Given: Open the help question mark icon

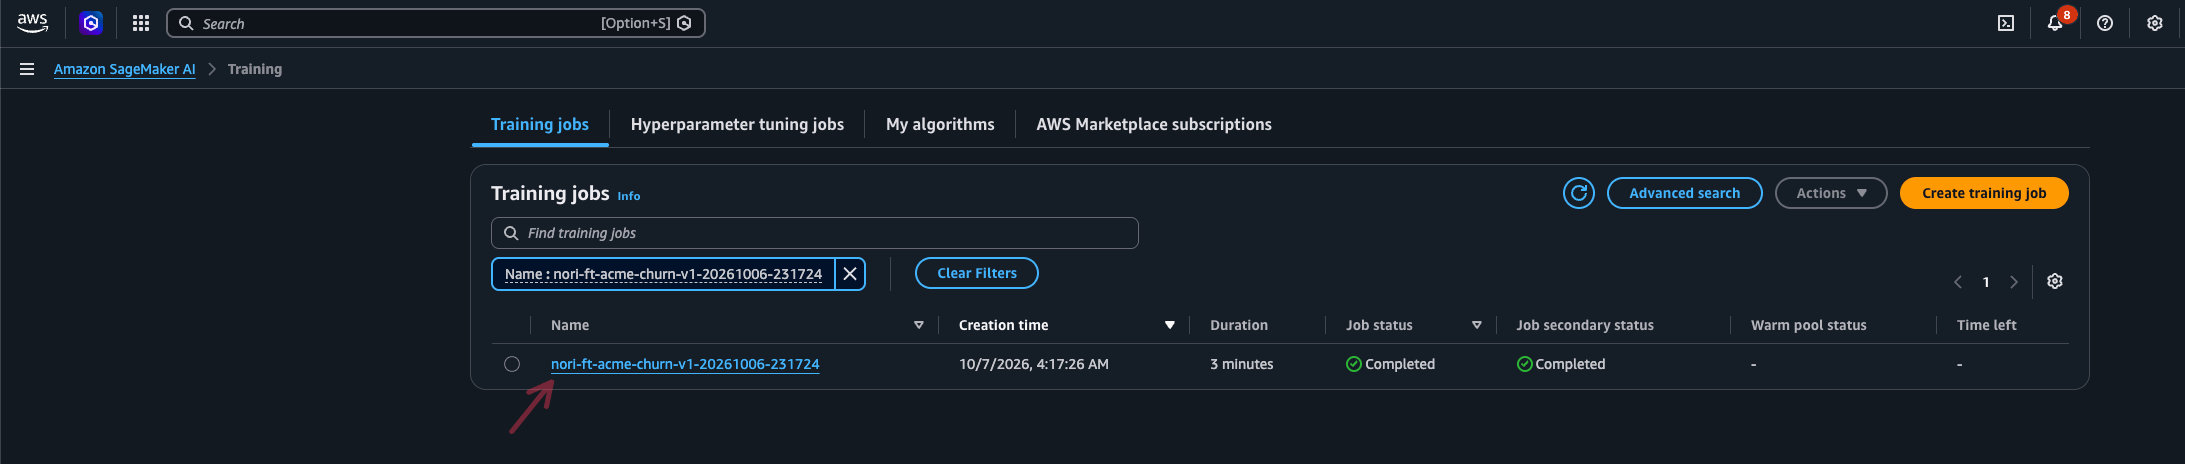Looking at the screenshot, I should [x=2105, y=23].
